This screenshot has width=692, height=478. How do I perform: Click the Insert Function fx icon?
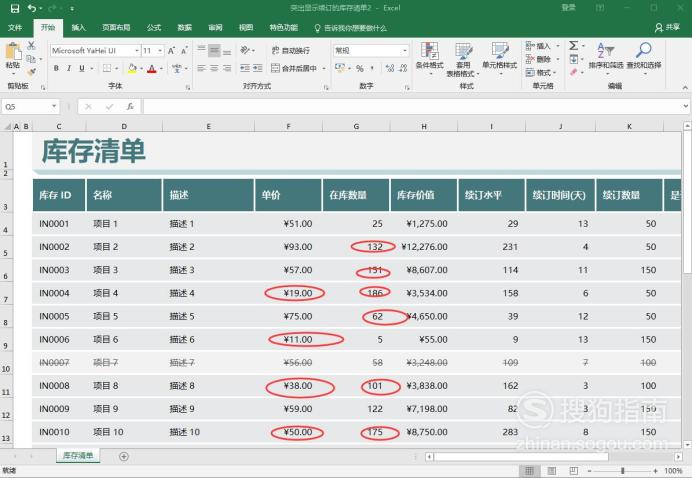[x=130, y=106]
